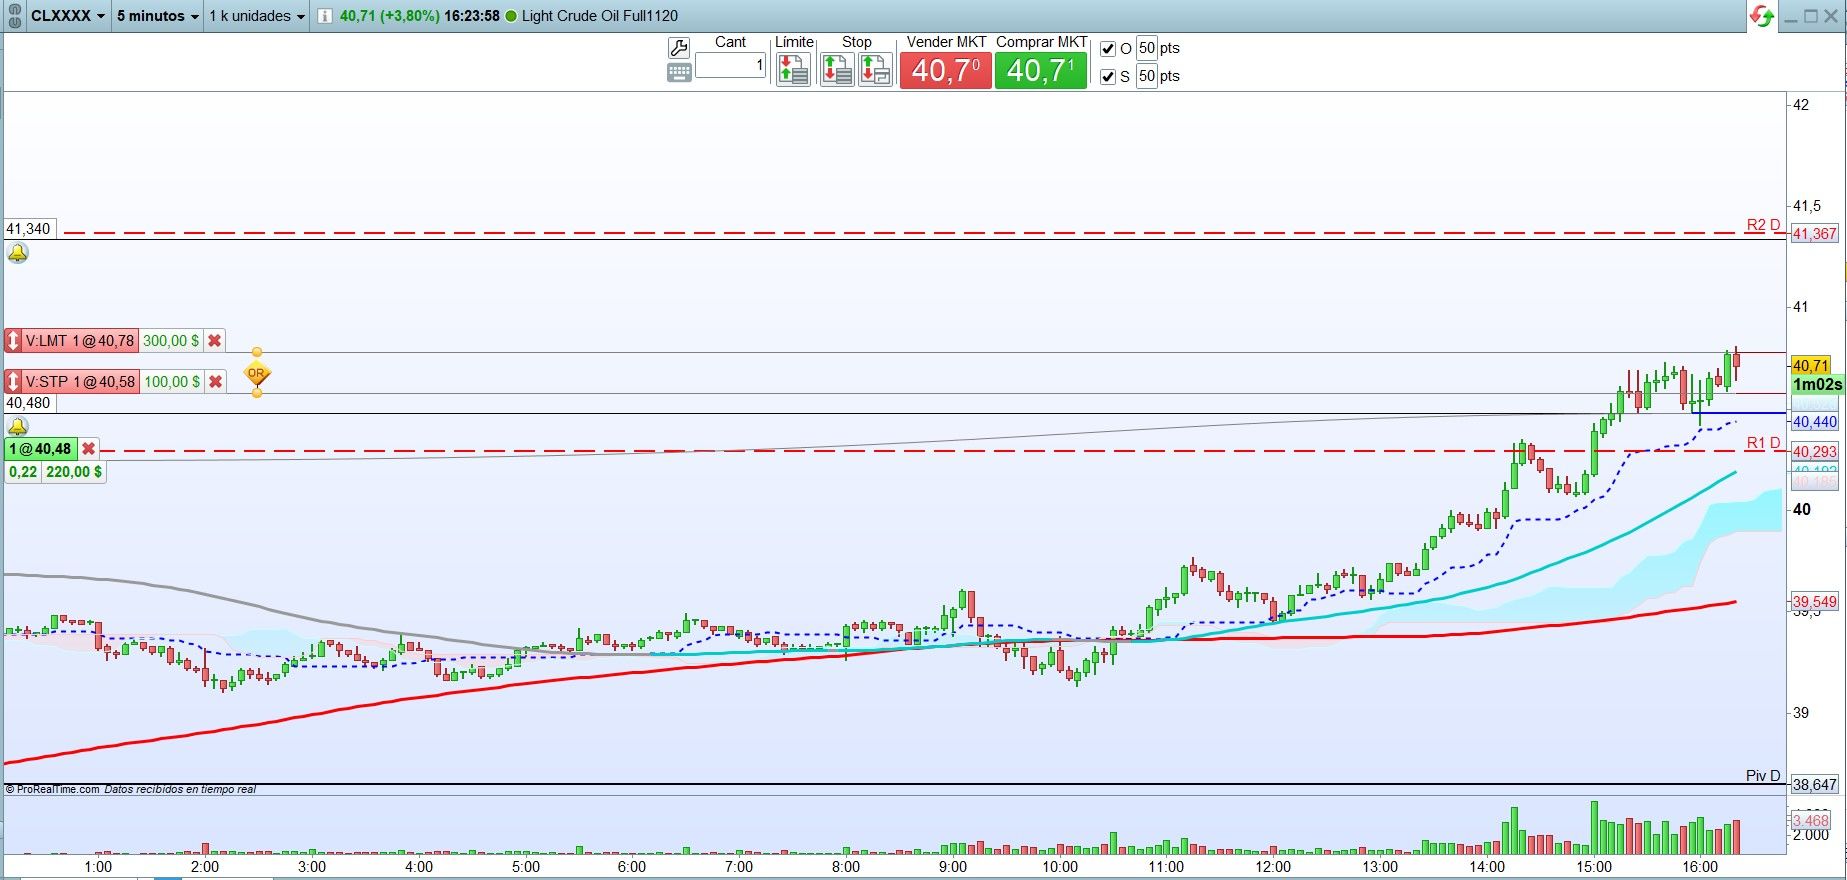Click the 38,647 pivot price tag

[x=1814, y=785]
